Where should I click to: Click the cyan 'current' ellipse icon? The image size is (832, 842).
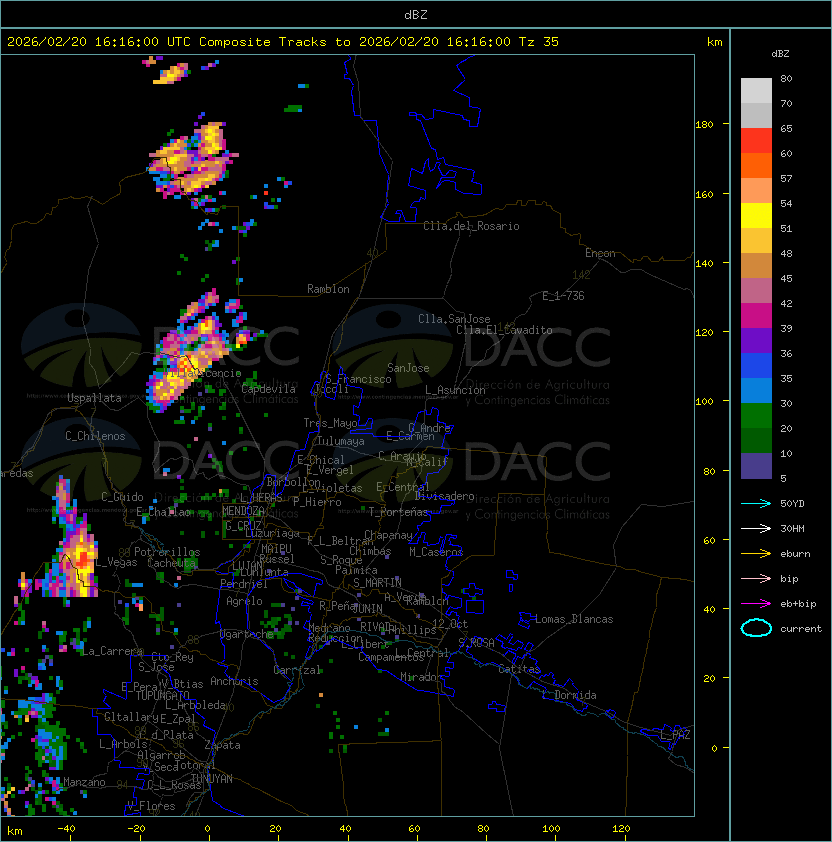[756, 628]
